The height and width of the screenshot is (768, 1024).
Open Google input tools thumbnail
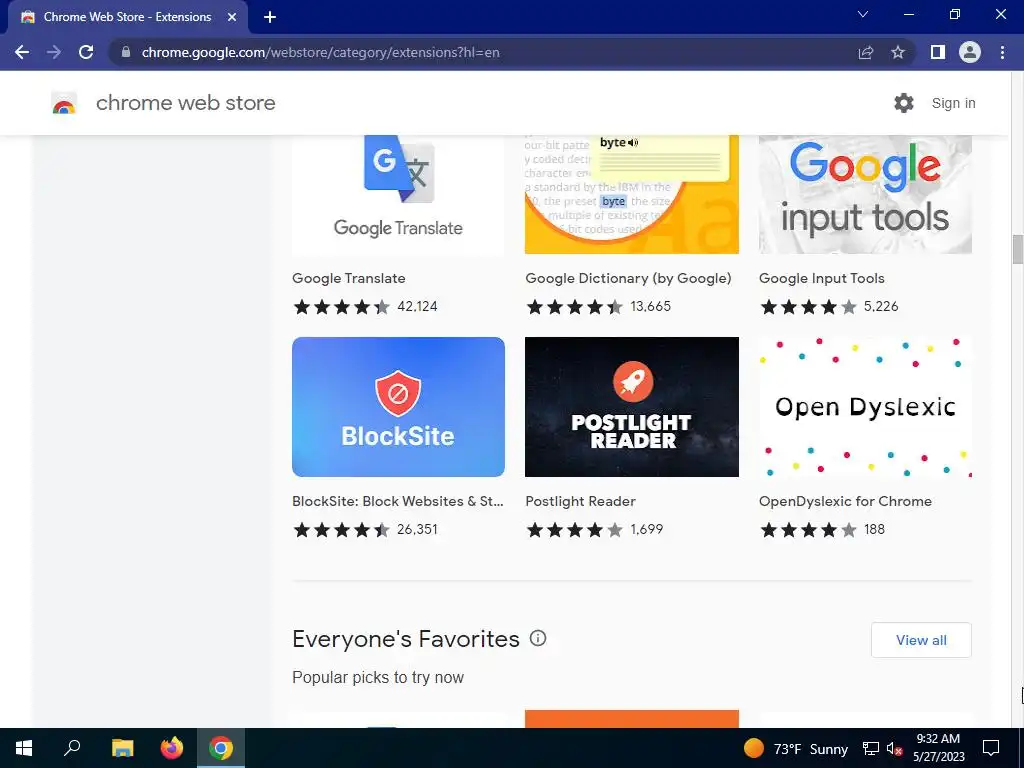click(x=865, y=195)
